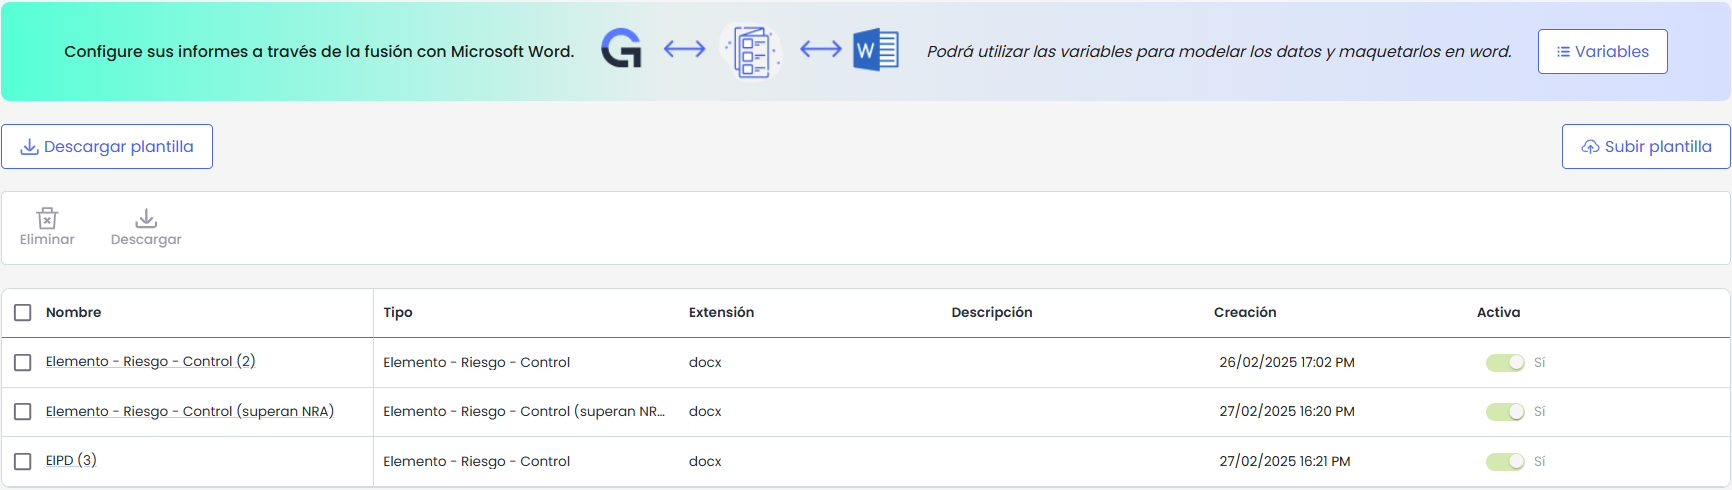Open the EIPD (3) template link

71,460
